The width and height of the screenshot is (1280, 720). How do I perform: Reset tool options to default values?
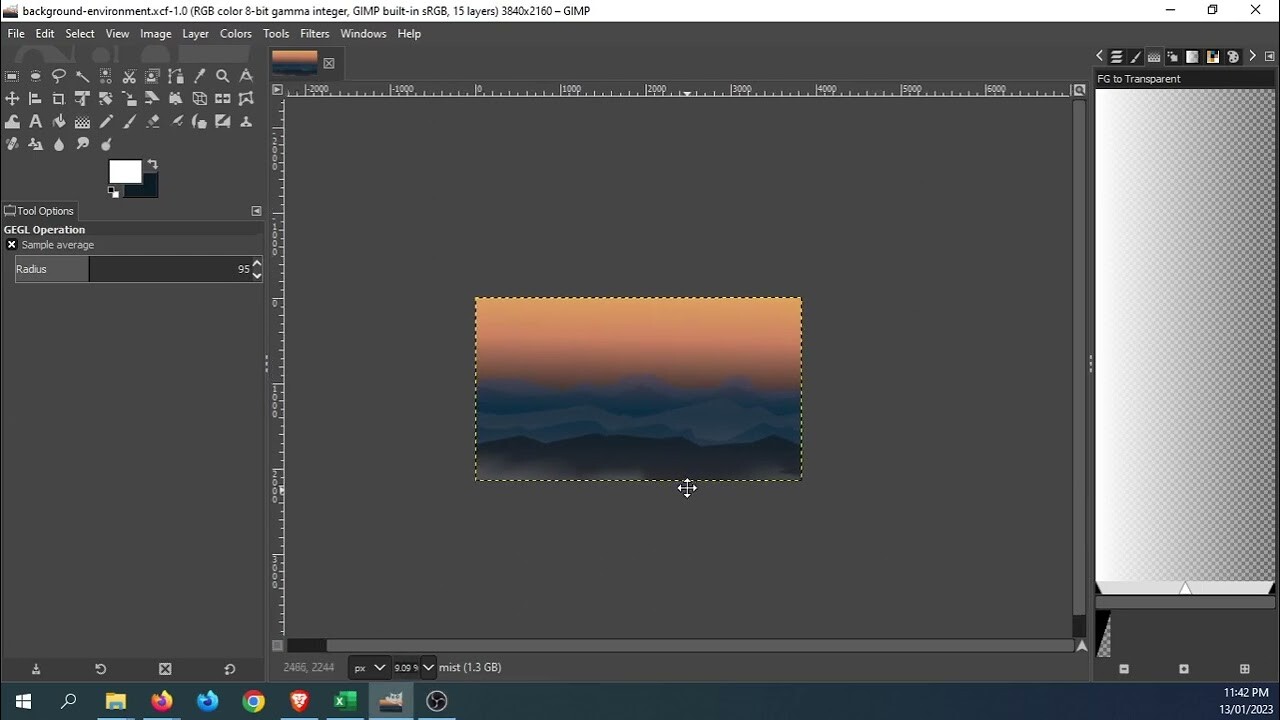(x=227, y=669)
